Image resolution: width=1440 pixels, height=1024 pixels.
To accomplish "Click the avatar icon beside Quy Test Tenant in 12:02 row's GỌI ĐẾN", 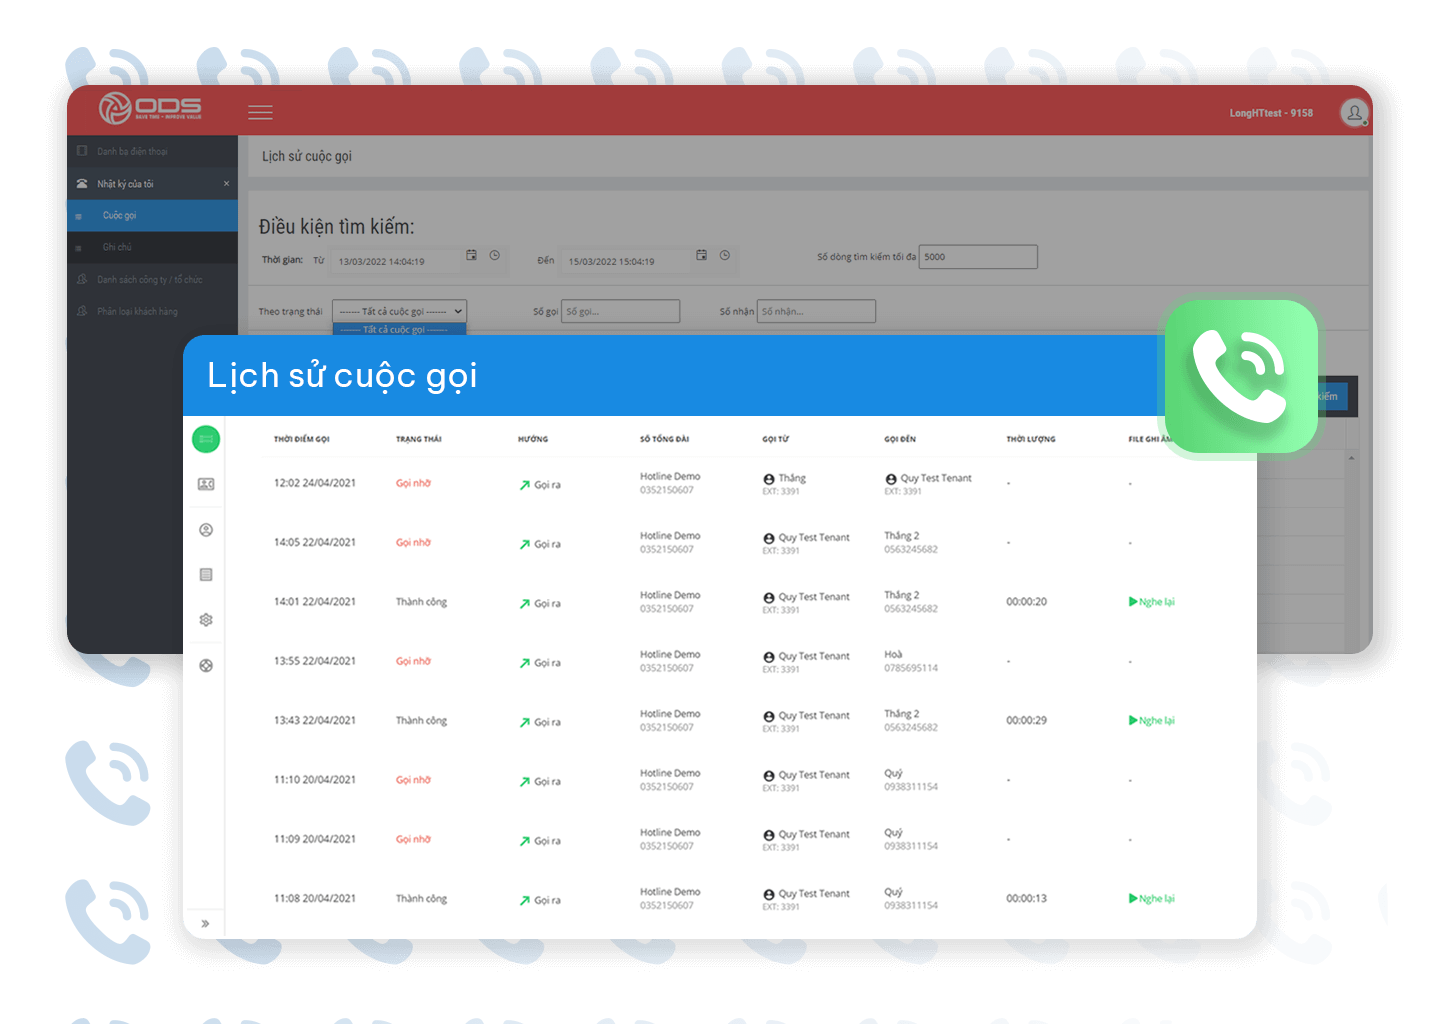I will coord(891,479).
